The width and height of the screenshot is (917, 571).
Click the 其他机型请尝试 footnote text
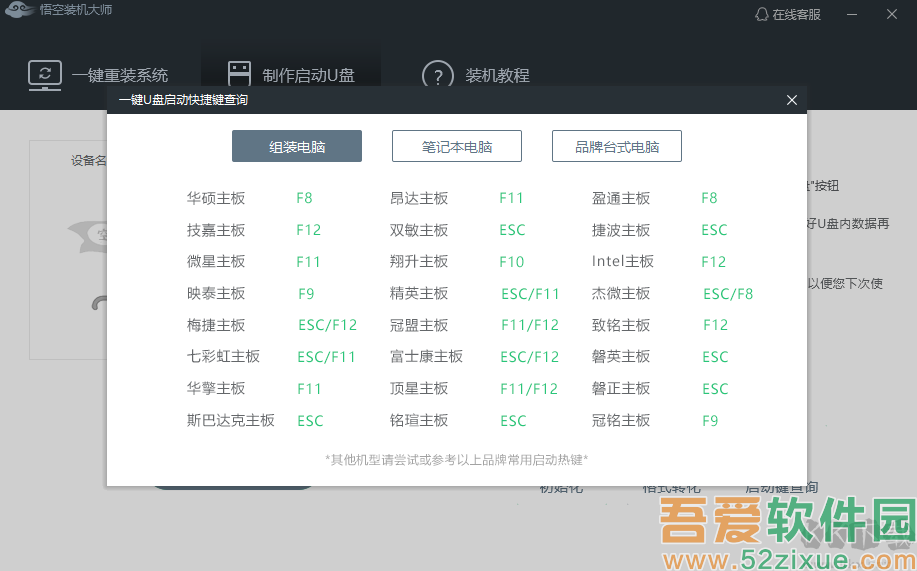(457, 460)
